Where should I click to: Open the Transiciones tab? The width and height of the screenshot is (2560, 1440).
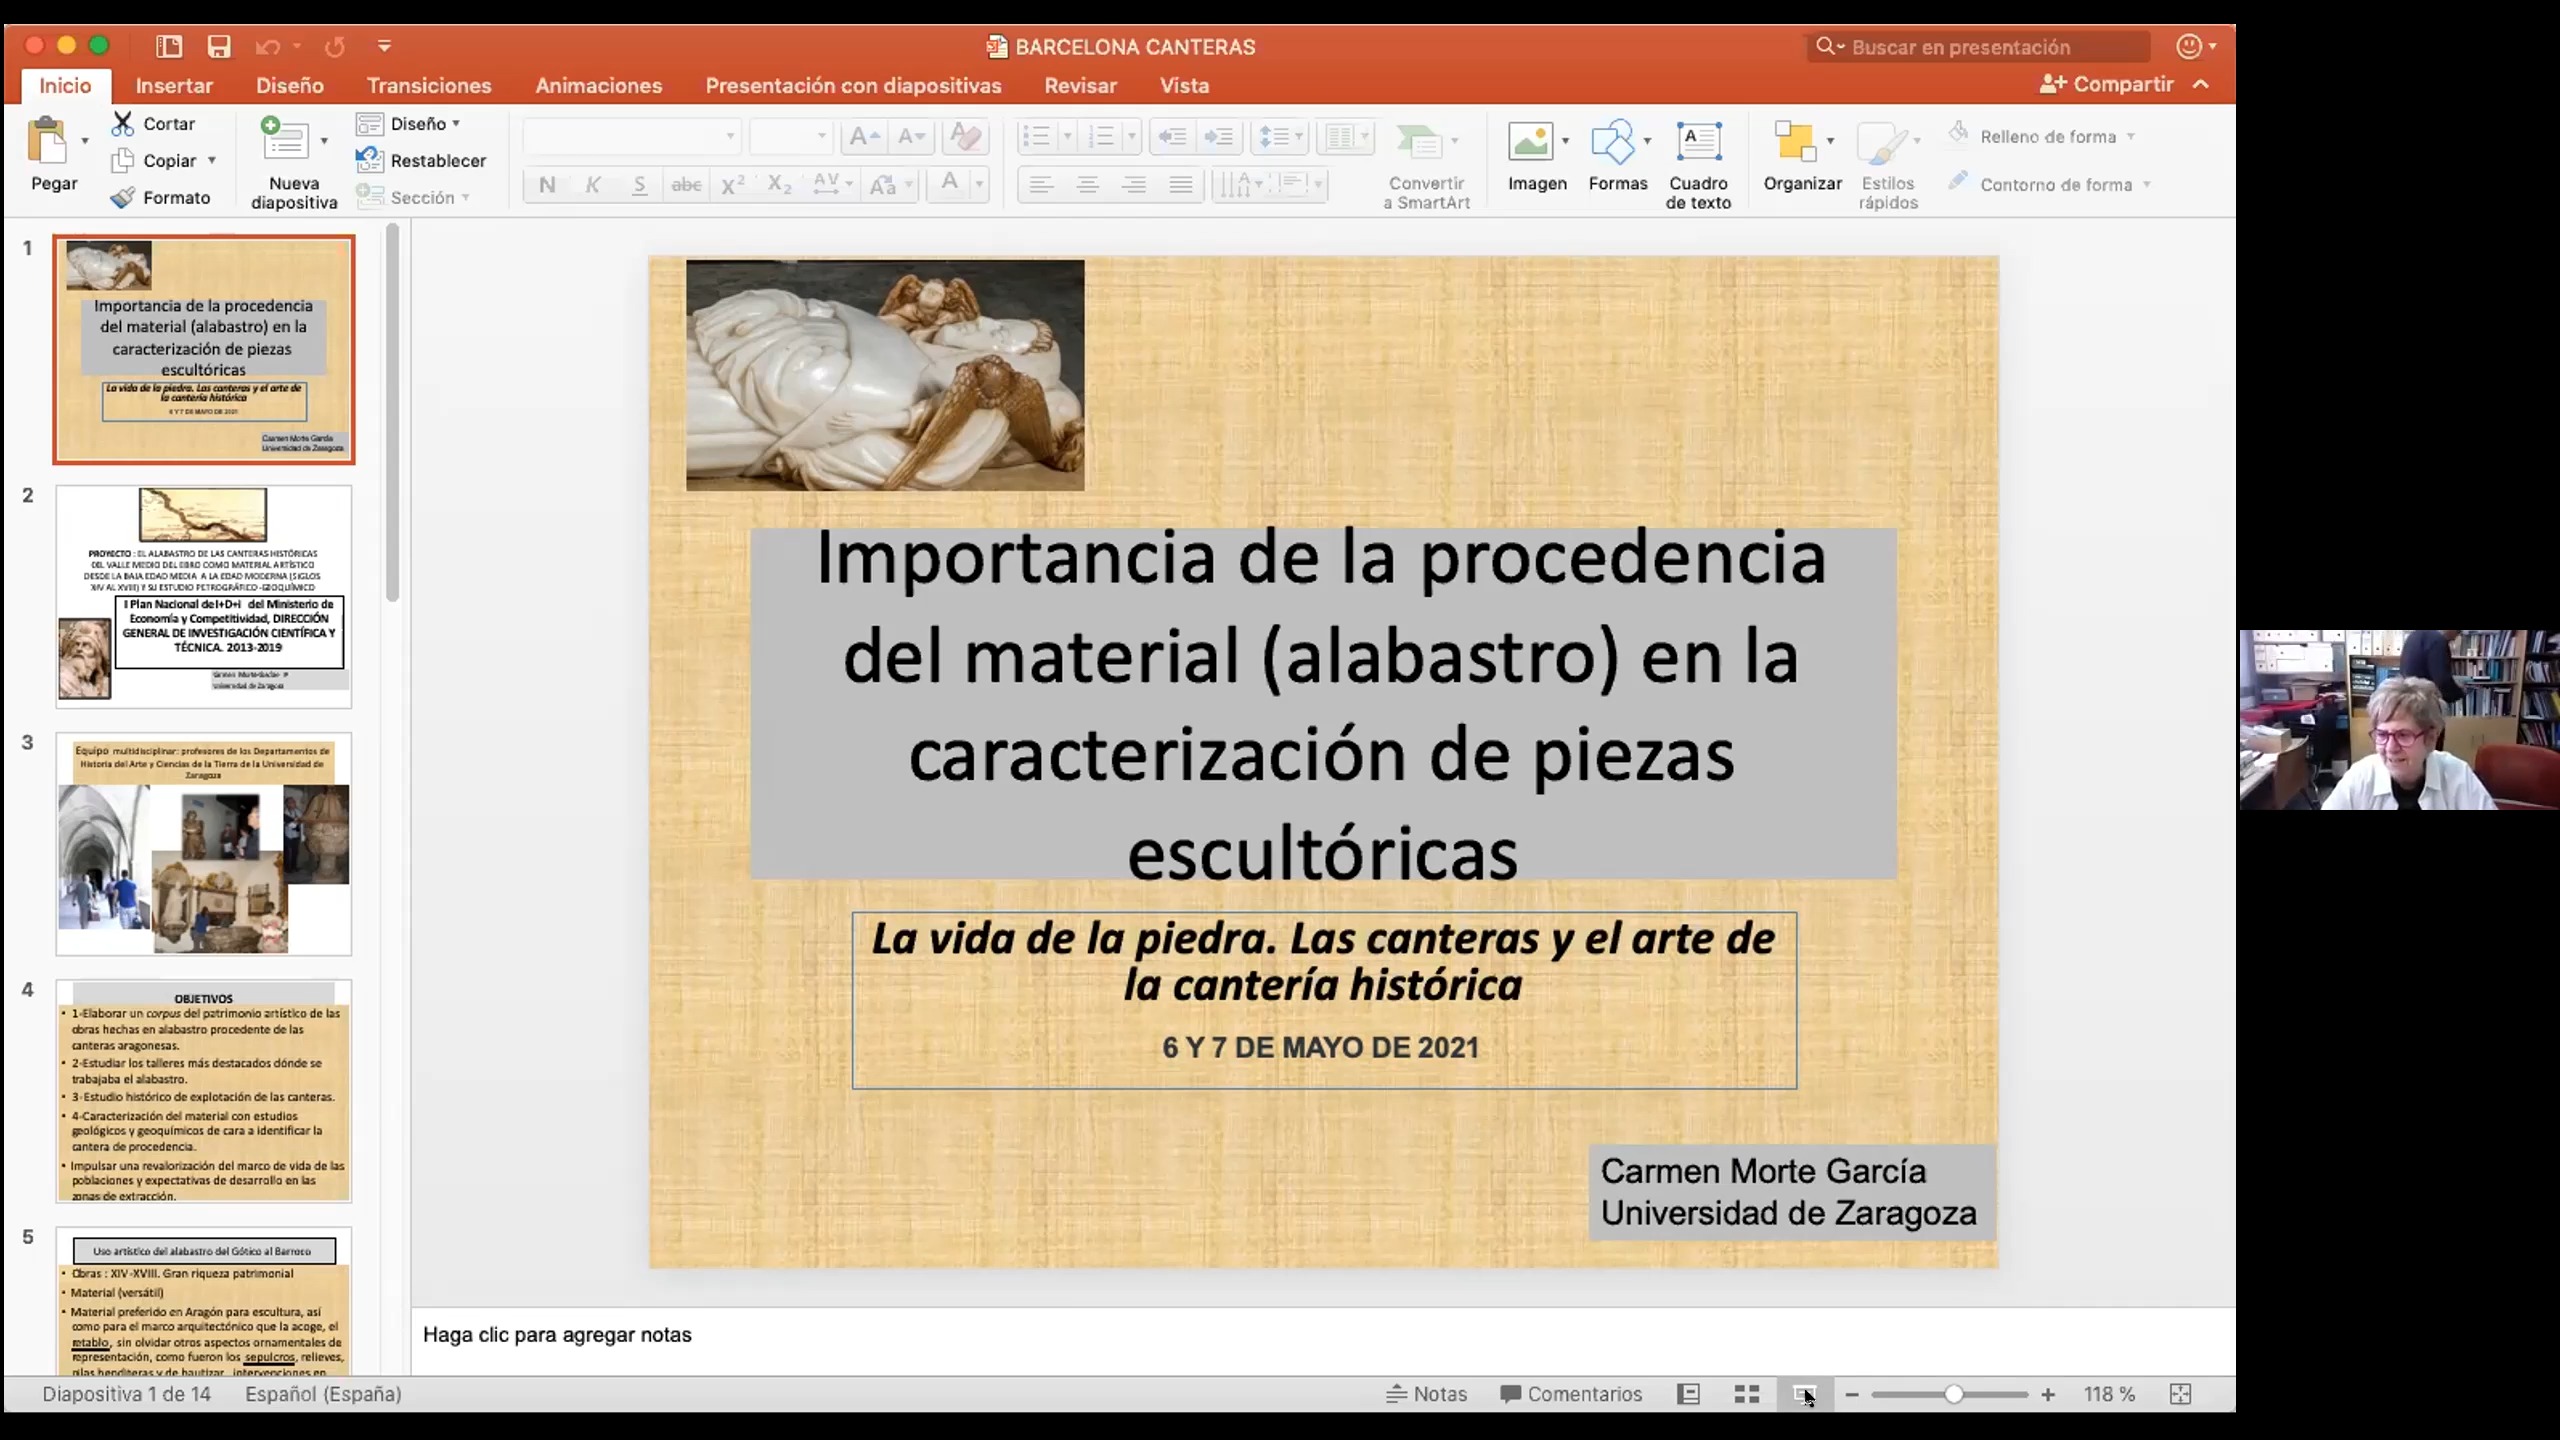click(429, 85)
